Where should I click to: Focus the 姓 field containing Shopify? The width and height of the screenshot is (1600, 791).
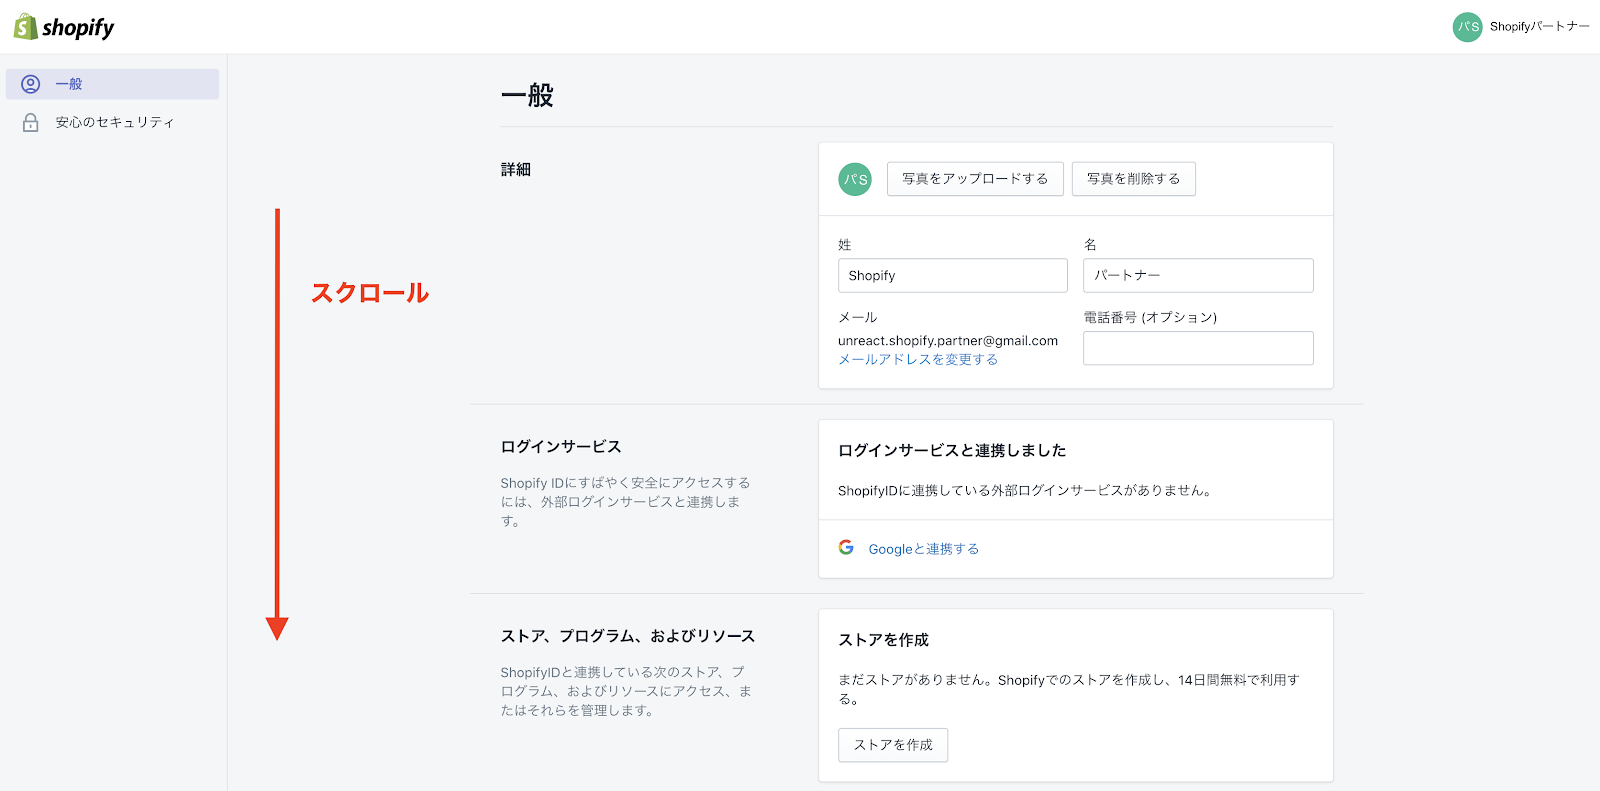pos(952,276)
